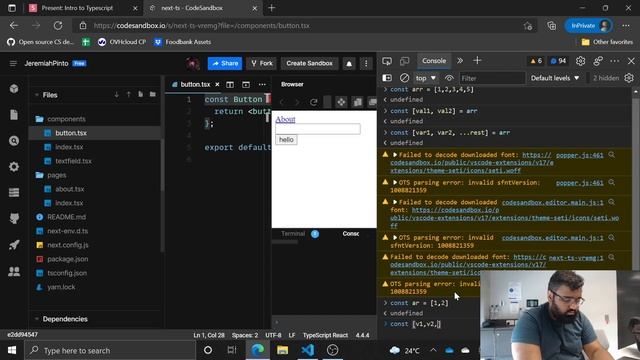
Task: Open the Live collaboration people icon
Action: [x=14, y=271]
